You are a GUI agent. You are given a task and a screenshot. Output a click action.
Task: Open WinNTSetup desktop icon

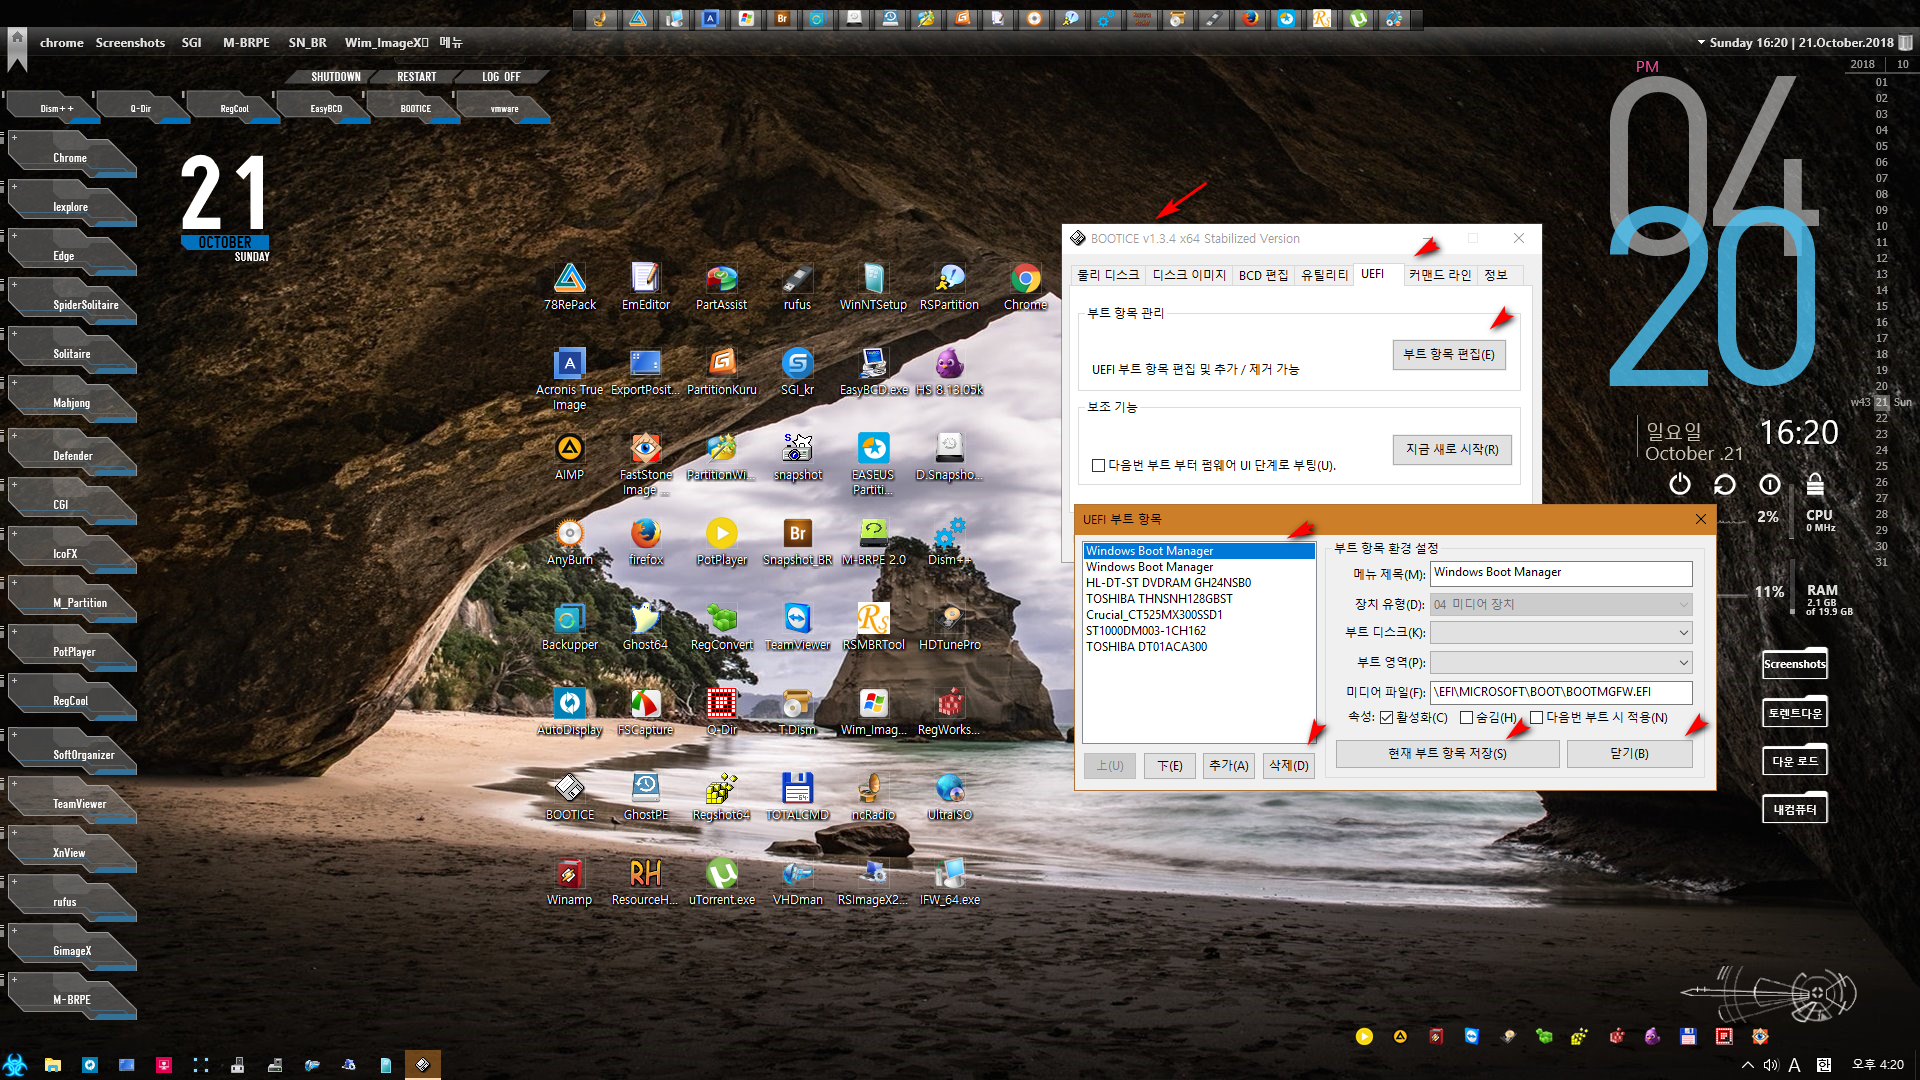(873, 286)
